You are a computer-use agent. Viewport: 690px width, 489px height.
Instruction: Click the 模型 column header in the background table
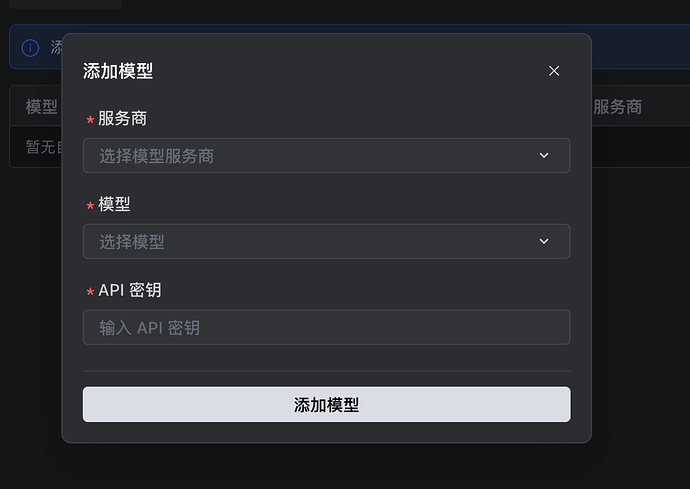[41, 107]
